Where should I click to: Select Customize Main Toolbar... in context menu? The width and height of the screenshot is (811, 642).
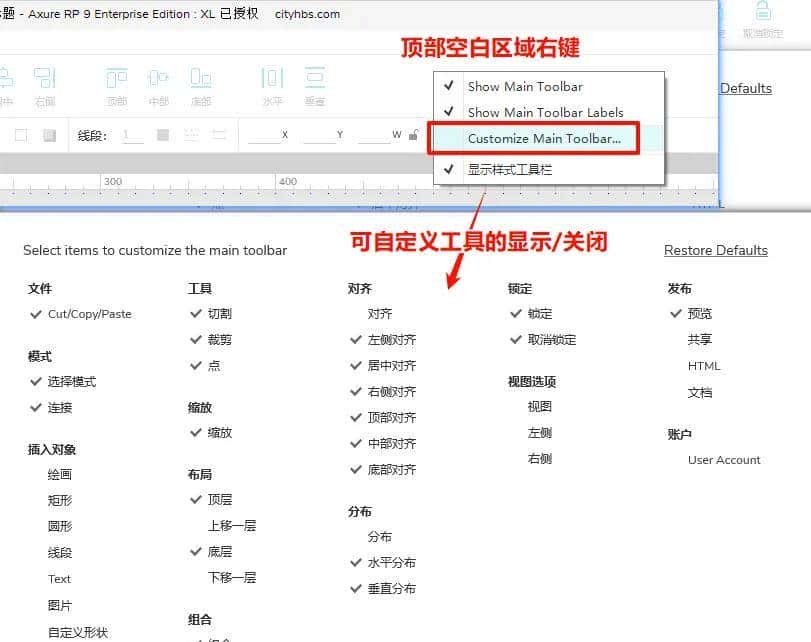tap(544, 139)
